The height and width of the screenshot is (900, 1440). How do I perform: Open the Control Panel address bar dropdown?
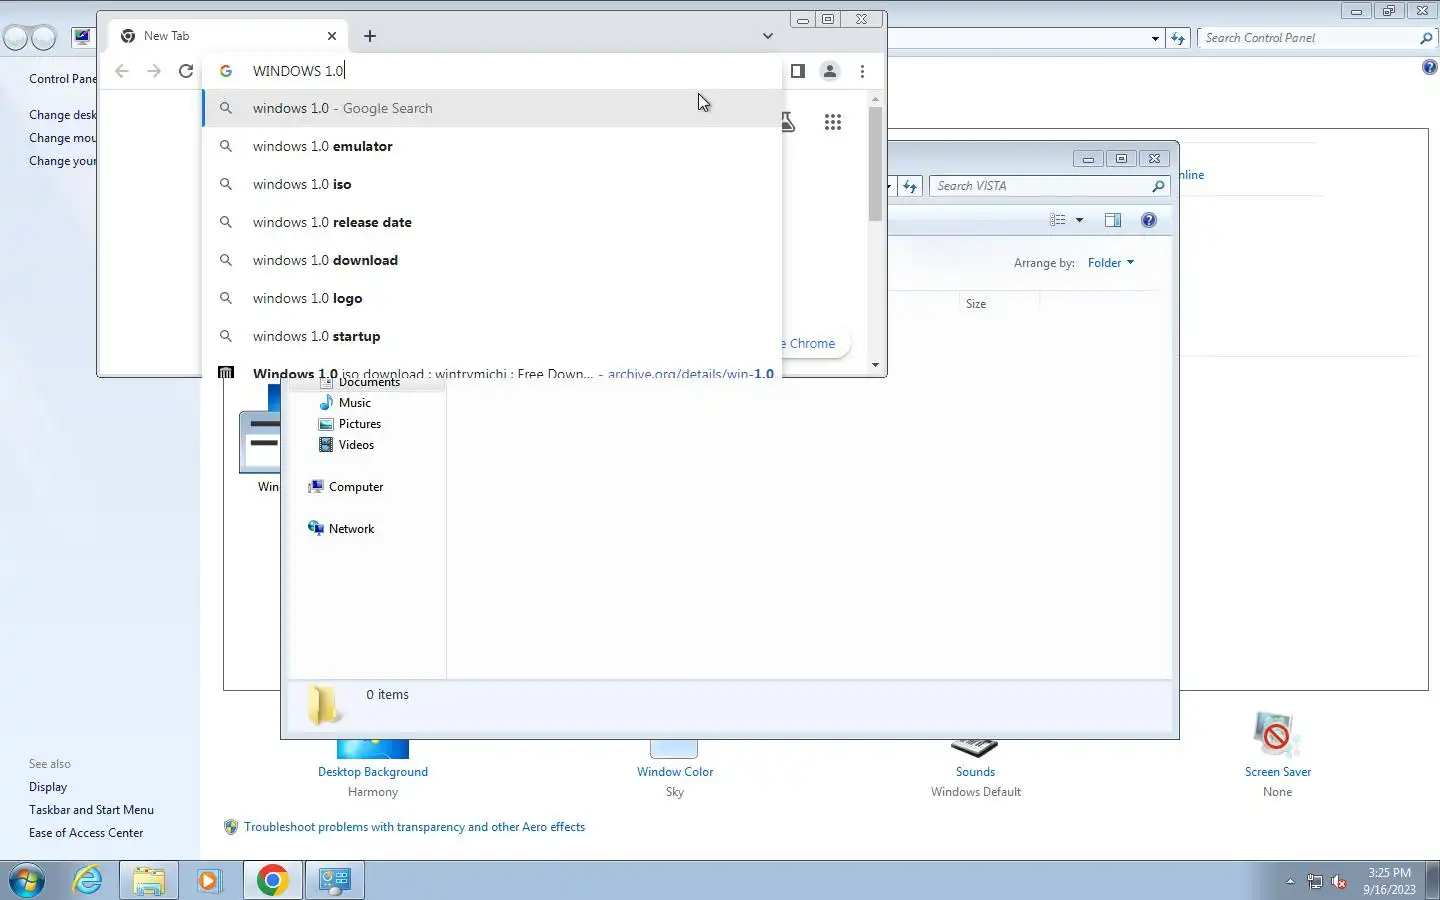coord(1155,38)
